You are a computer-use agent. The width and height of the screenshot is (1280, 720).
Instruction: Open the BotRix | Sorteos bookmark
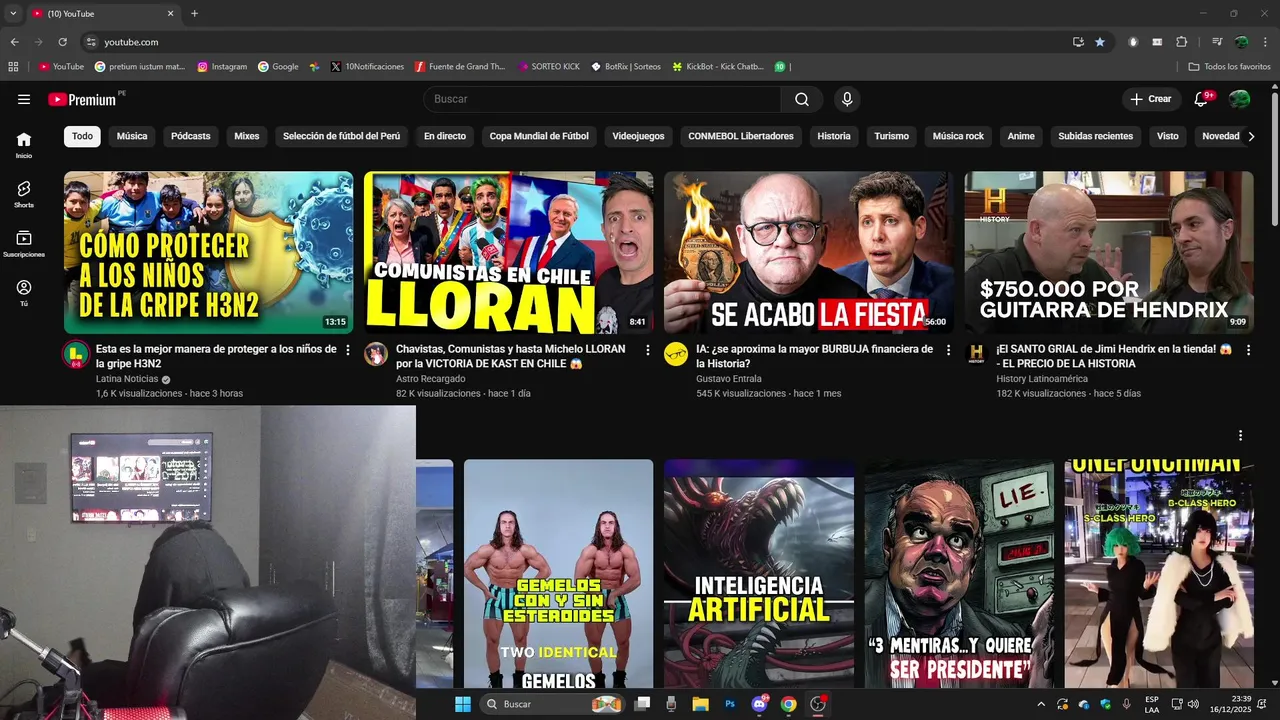[x=626, y=67]
